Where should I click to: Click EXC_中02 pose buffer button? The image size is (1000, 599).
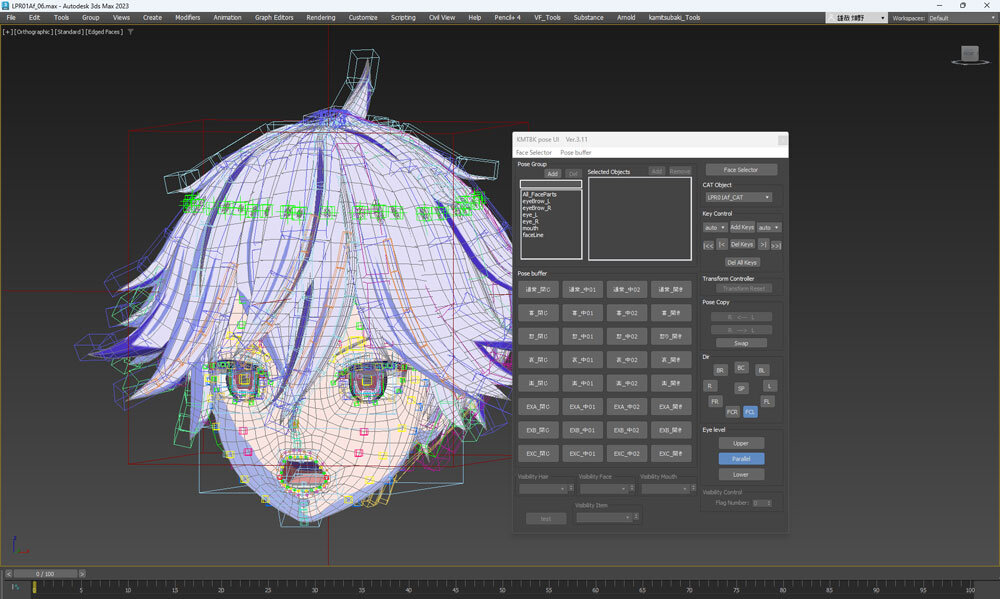click(x=627, y=454)
